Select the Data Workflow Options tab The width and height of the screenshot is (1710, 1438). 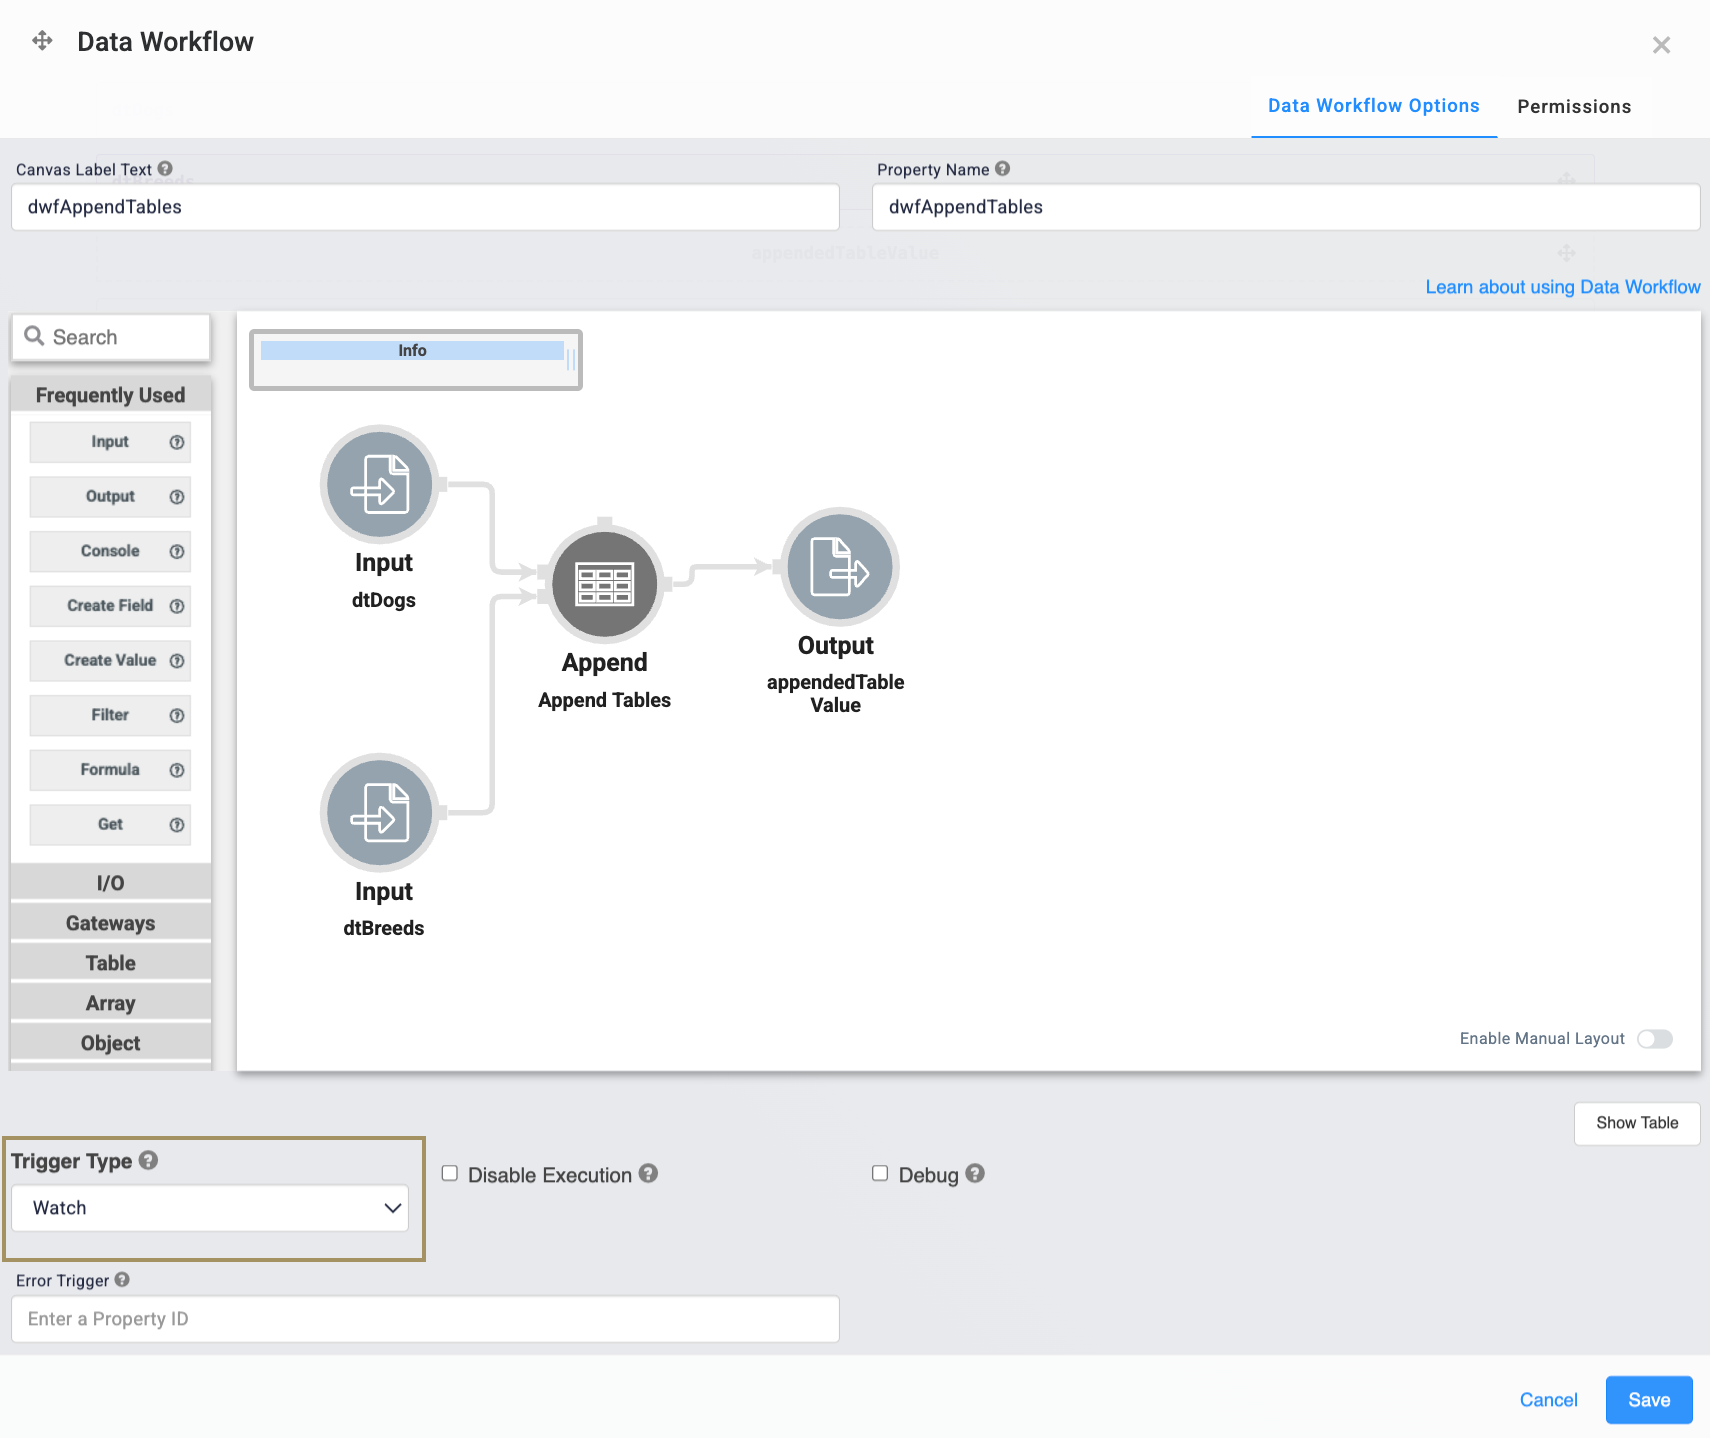1373,106
